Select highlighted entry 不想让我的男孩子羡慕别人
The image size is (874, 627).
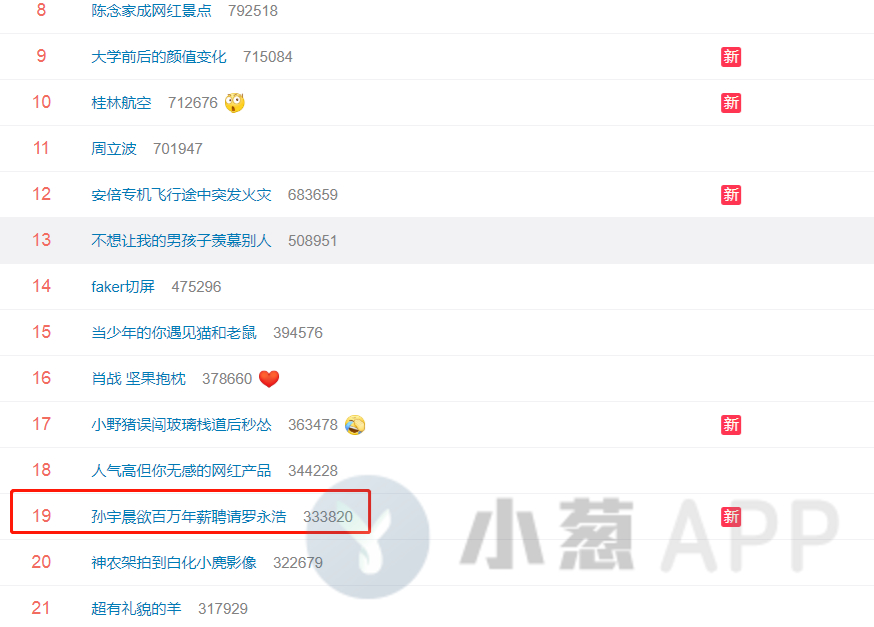(x=181, y=241)
